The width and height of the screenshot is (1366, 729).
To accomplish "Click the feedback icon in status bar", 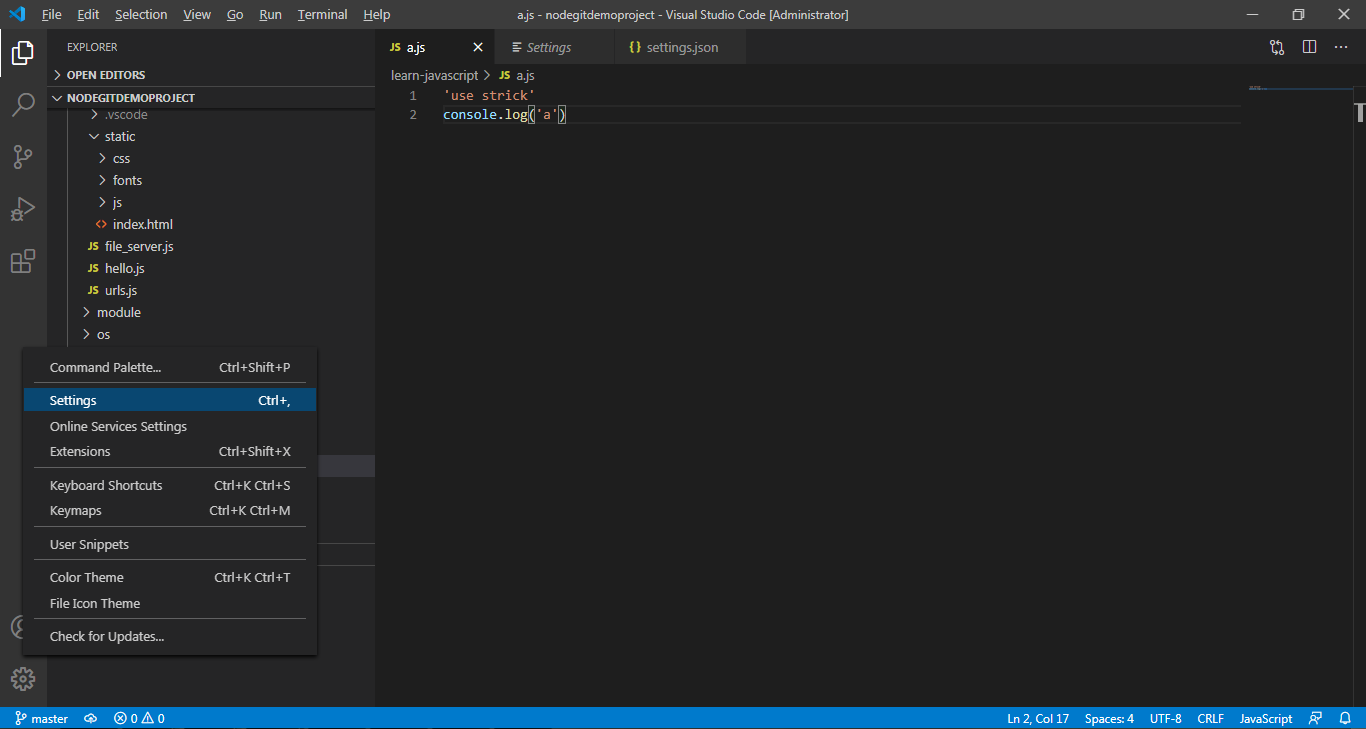I will [1315, 718].
